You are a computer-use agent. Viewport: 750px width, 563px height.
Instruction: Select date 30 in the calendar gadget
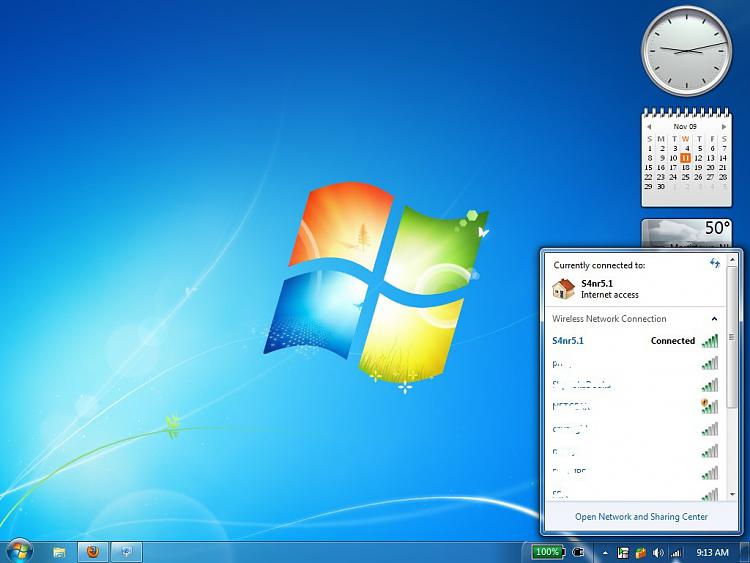click(661, 187)
